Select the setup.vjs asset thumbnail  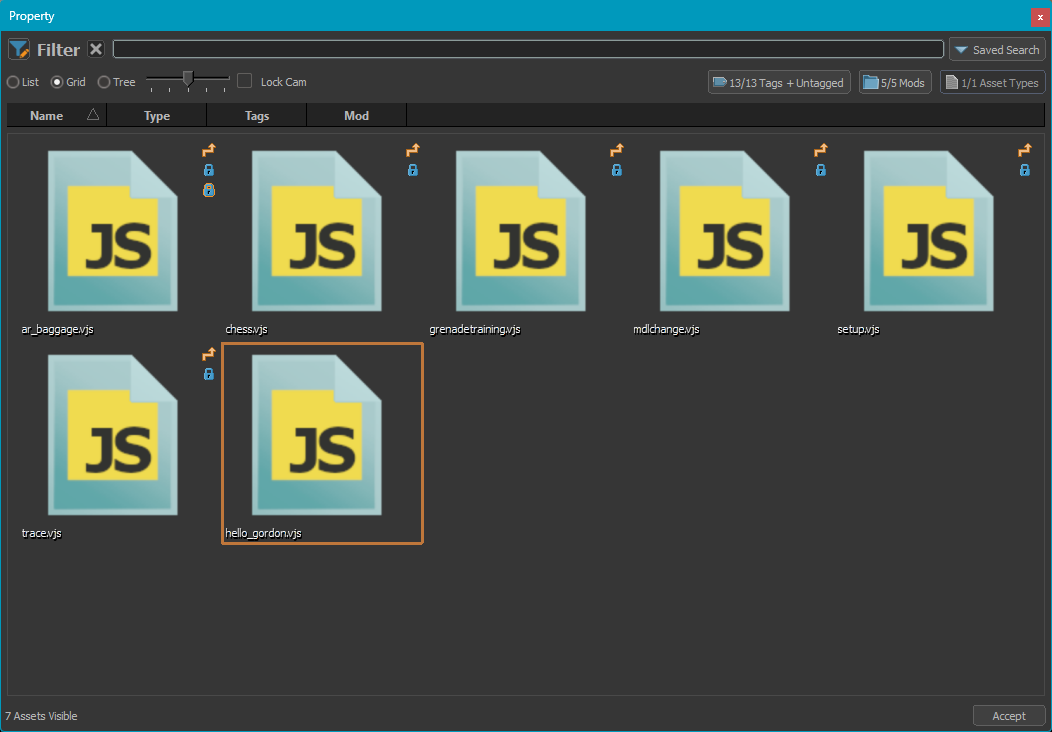point(927,232)
